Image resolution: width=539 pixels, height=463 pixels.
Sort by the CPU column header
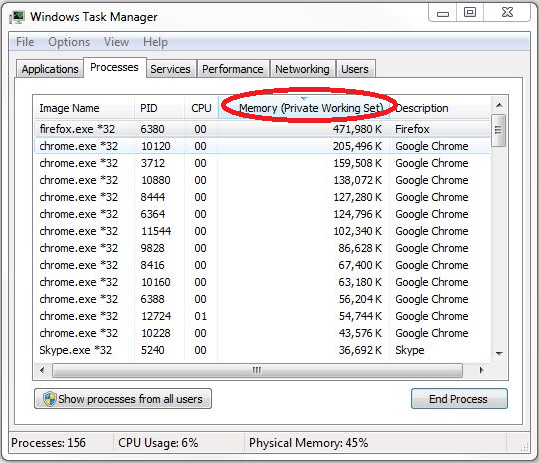click(201, 108)
